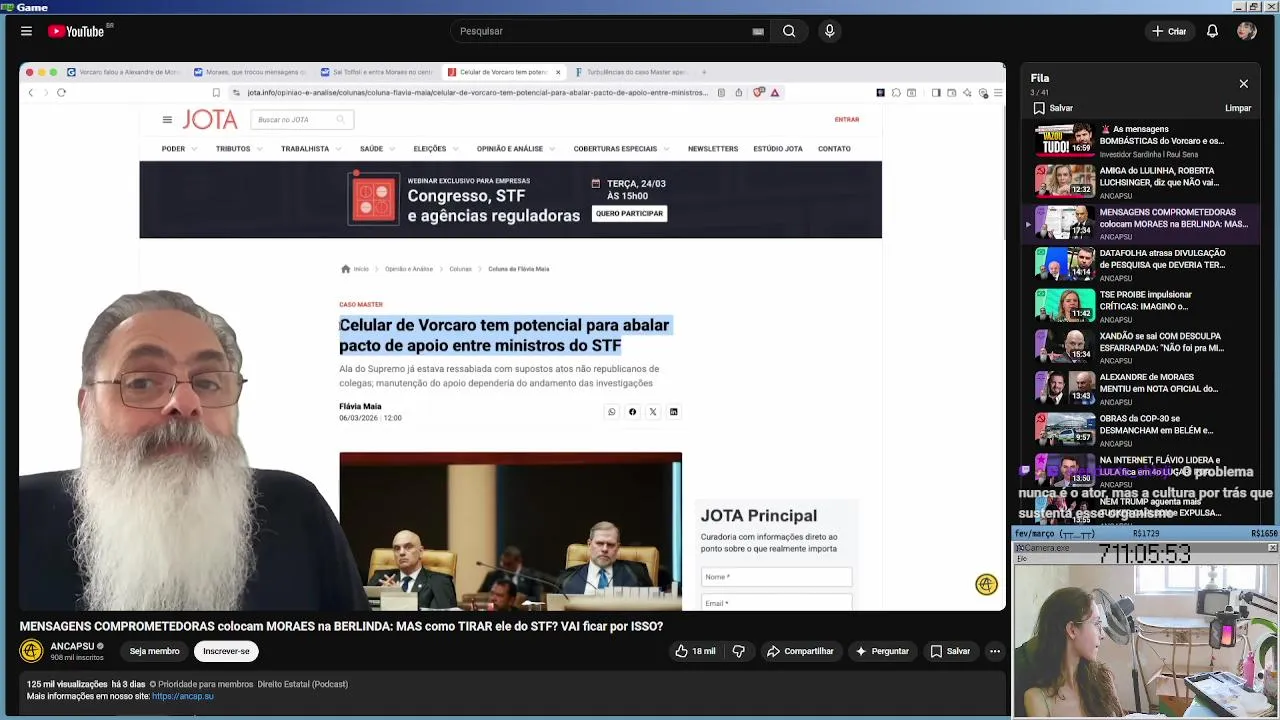In video browser, open Turbulências do caso Master tab

pos(631,72)
